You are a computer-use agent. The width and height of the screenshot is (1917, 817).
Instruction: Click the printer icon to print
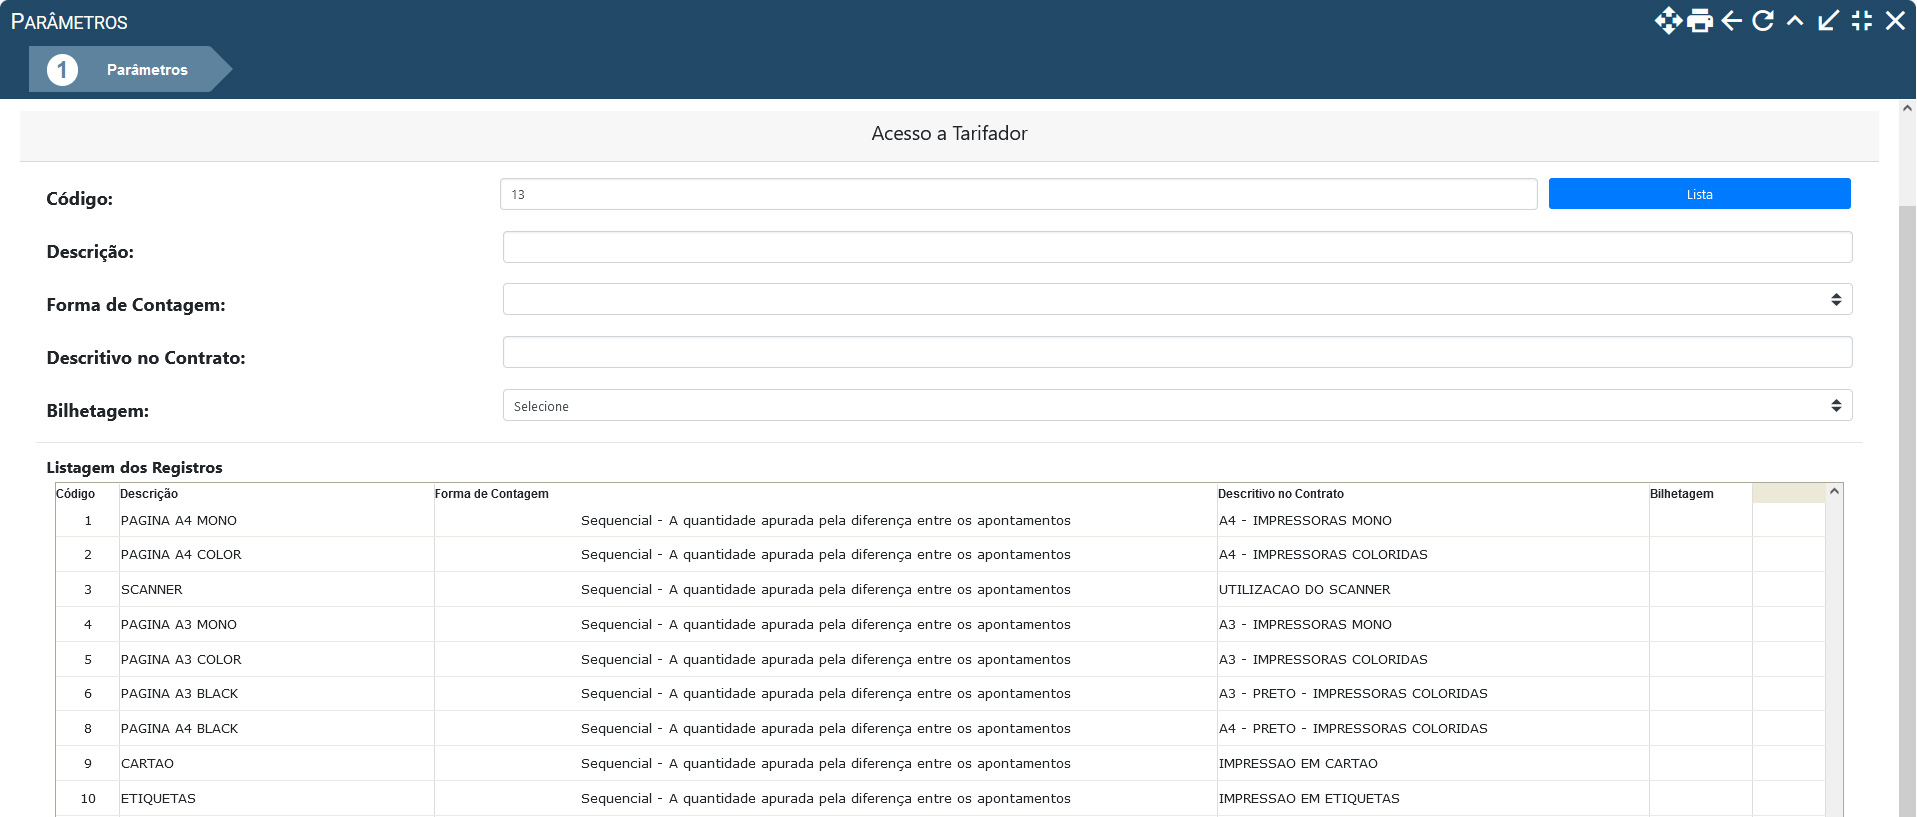click(1700, 21)
